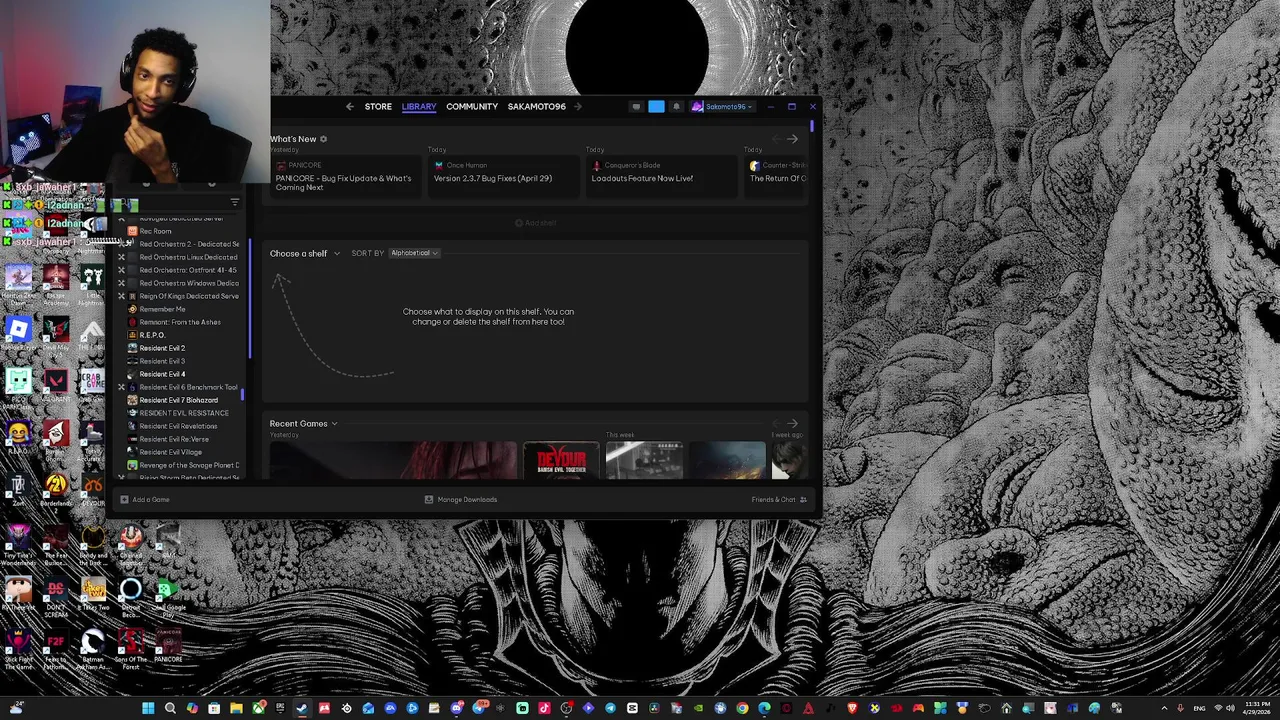Click main library page scrollbar
1280x720 pixels.
tap(812, 126)
